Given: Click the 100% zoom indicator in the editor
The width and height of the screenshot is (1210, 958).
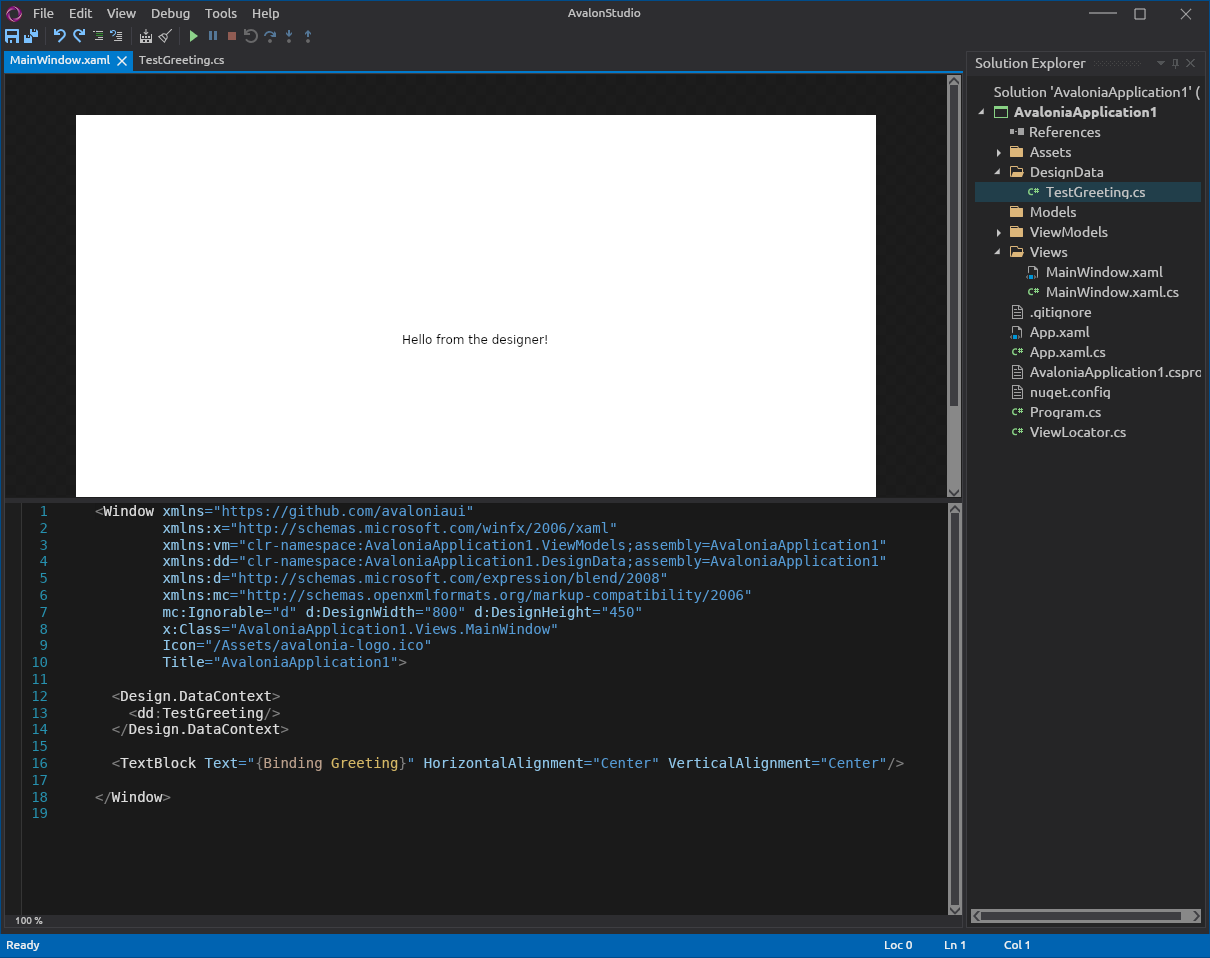Looking at the screenshot, I should coord(28,920).
